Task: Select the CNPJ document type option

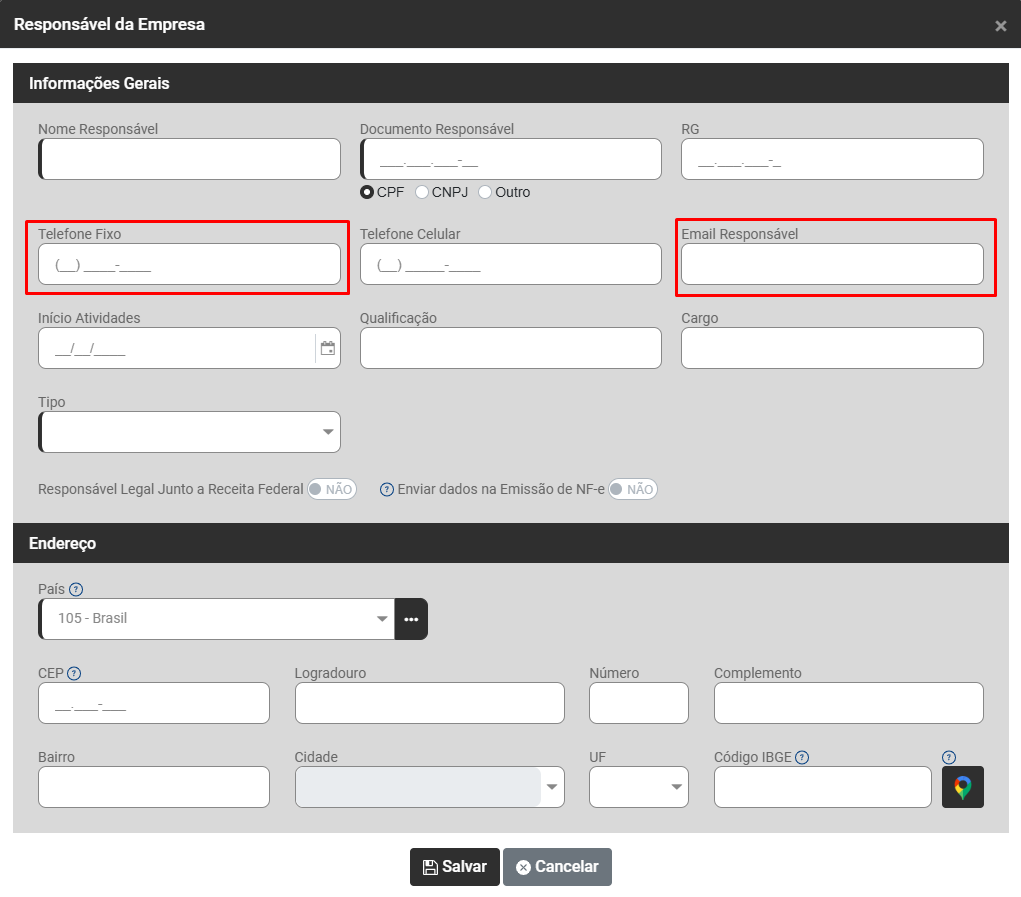Action: [x=422, y=192]
